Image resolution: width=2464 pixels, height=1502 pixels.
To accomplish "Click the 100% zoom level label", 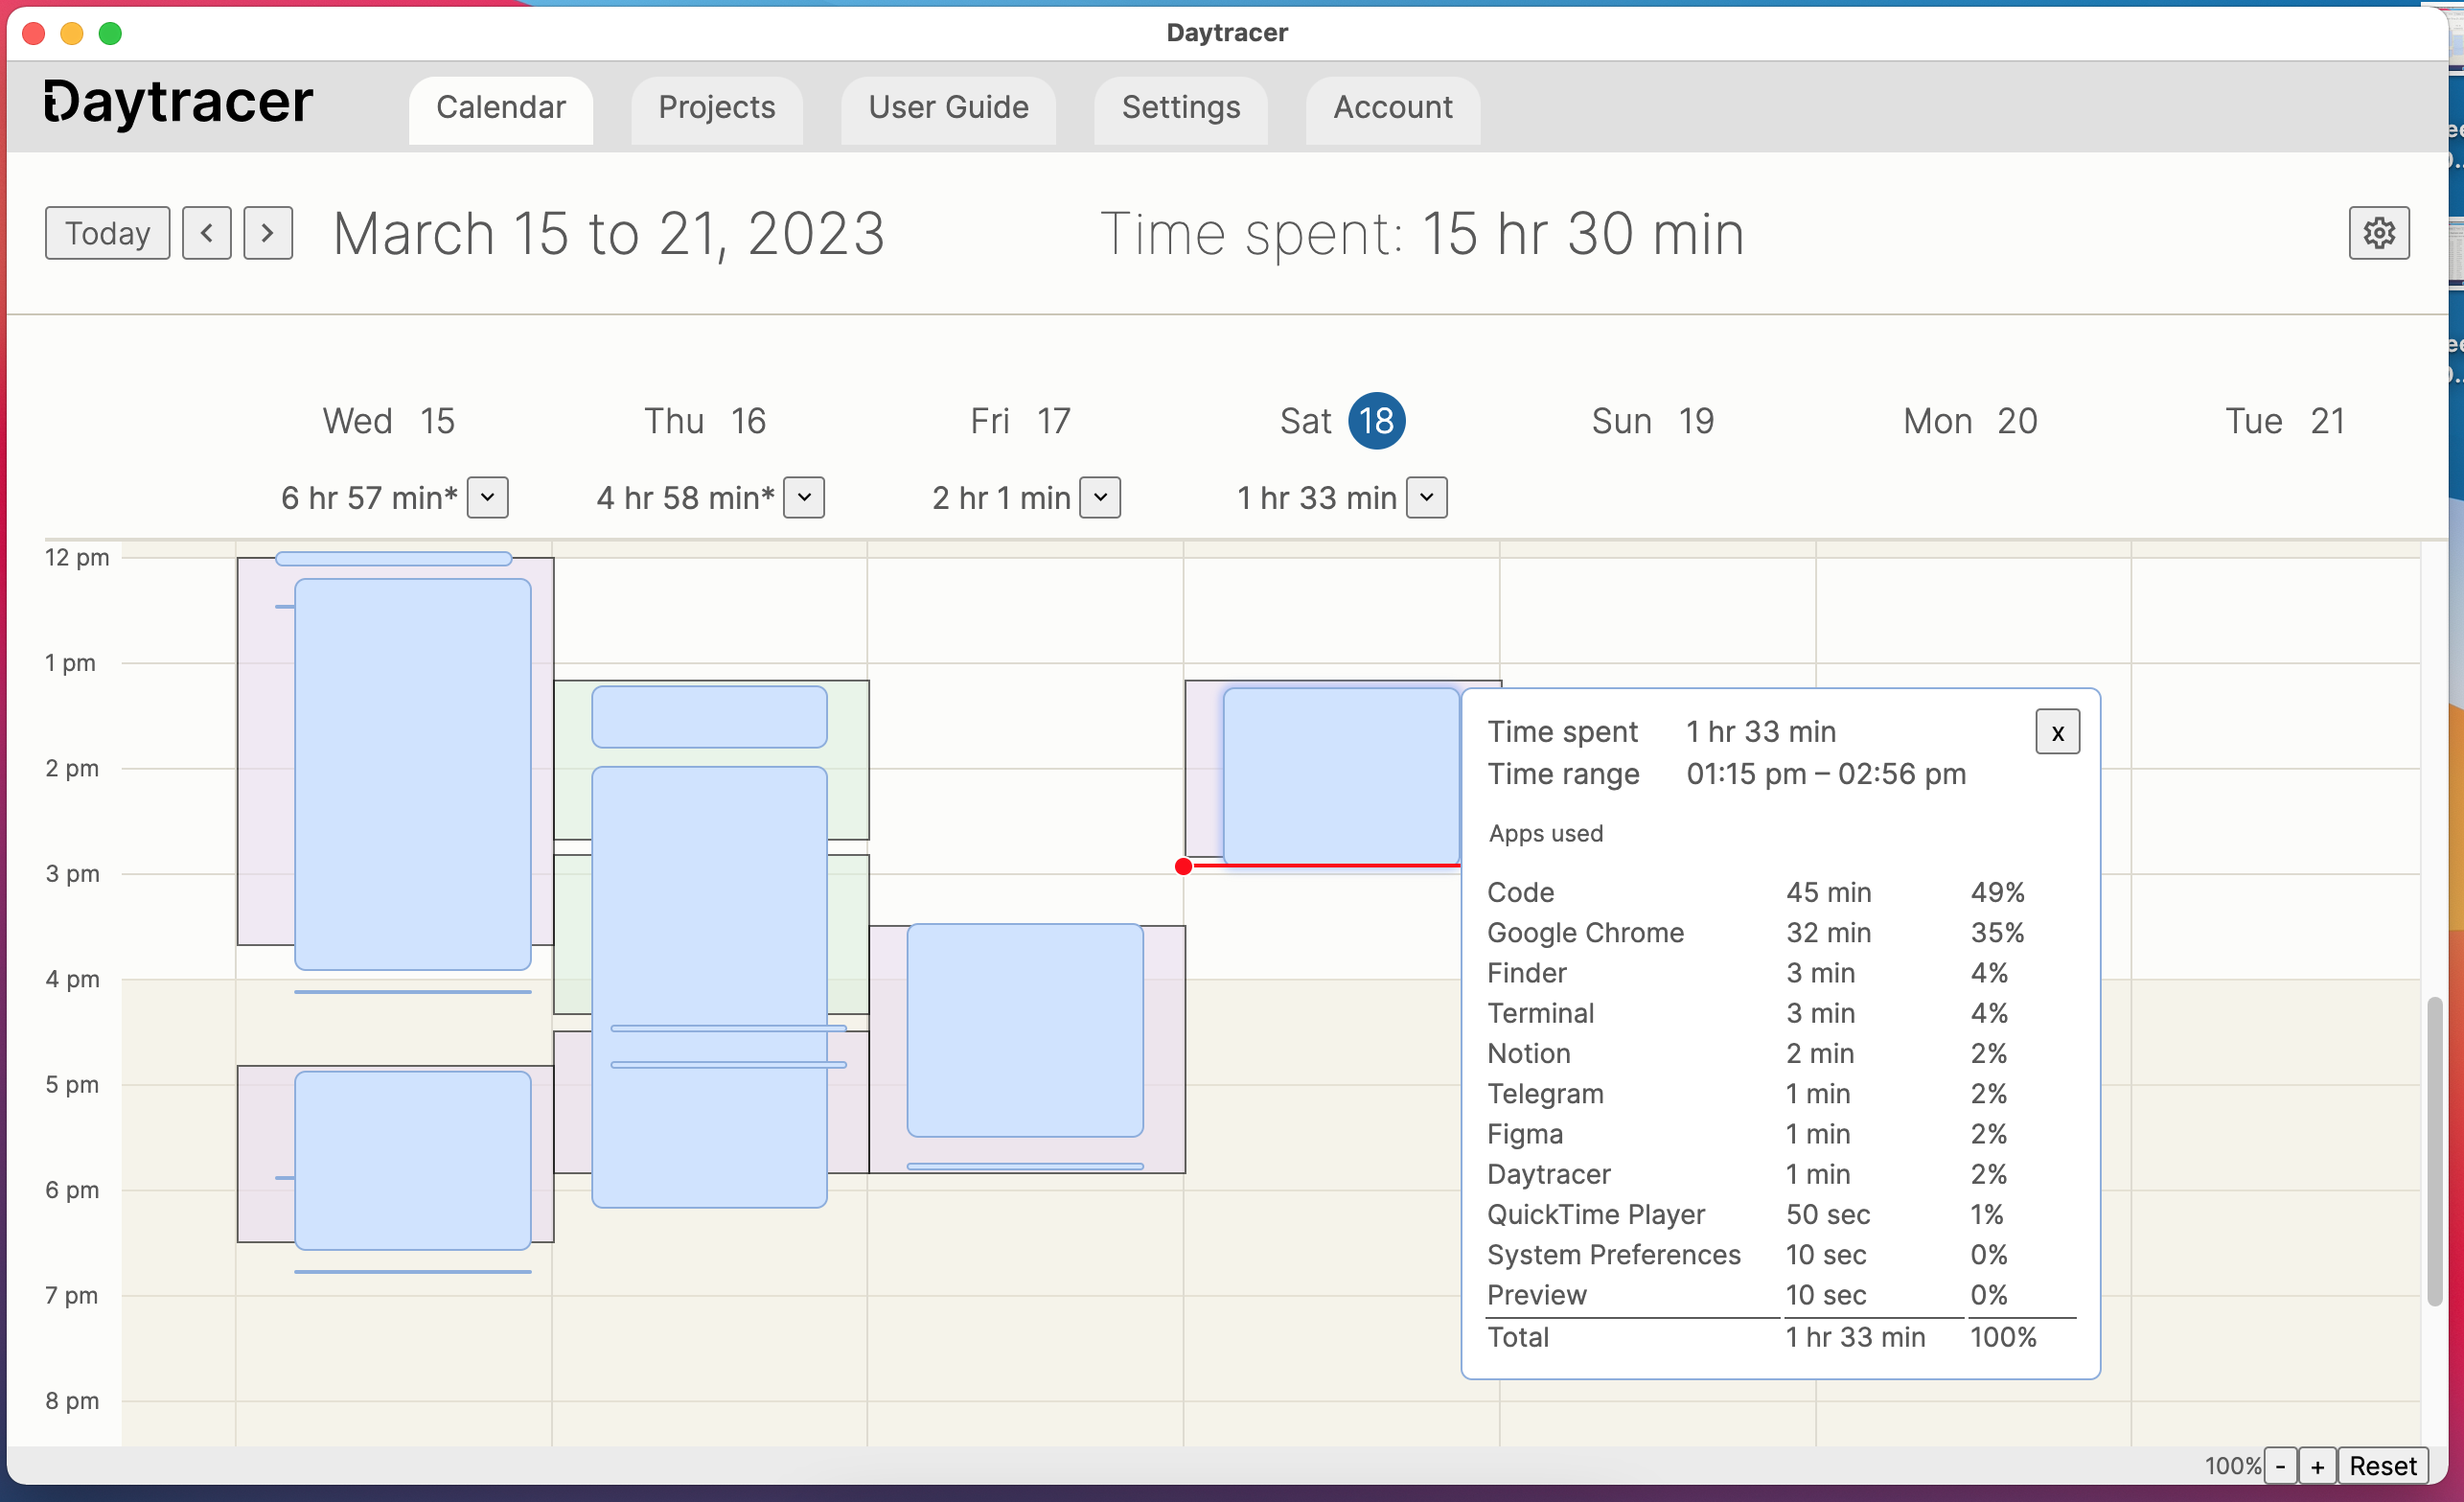I will pyautogui.click(x=2232, y=1466).
